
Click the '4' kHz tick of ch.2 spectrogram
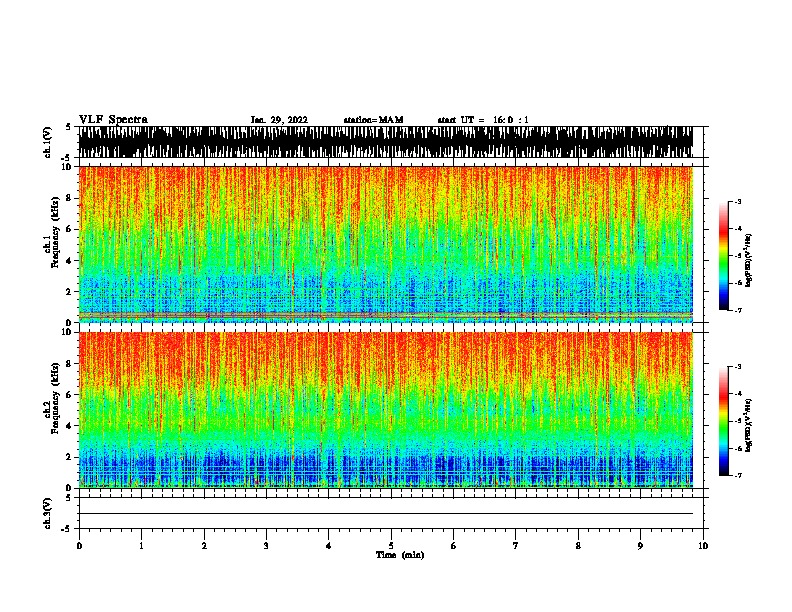[69, 426]
